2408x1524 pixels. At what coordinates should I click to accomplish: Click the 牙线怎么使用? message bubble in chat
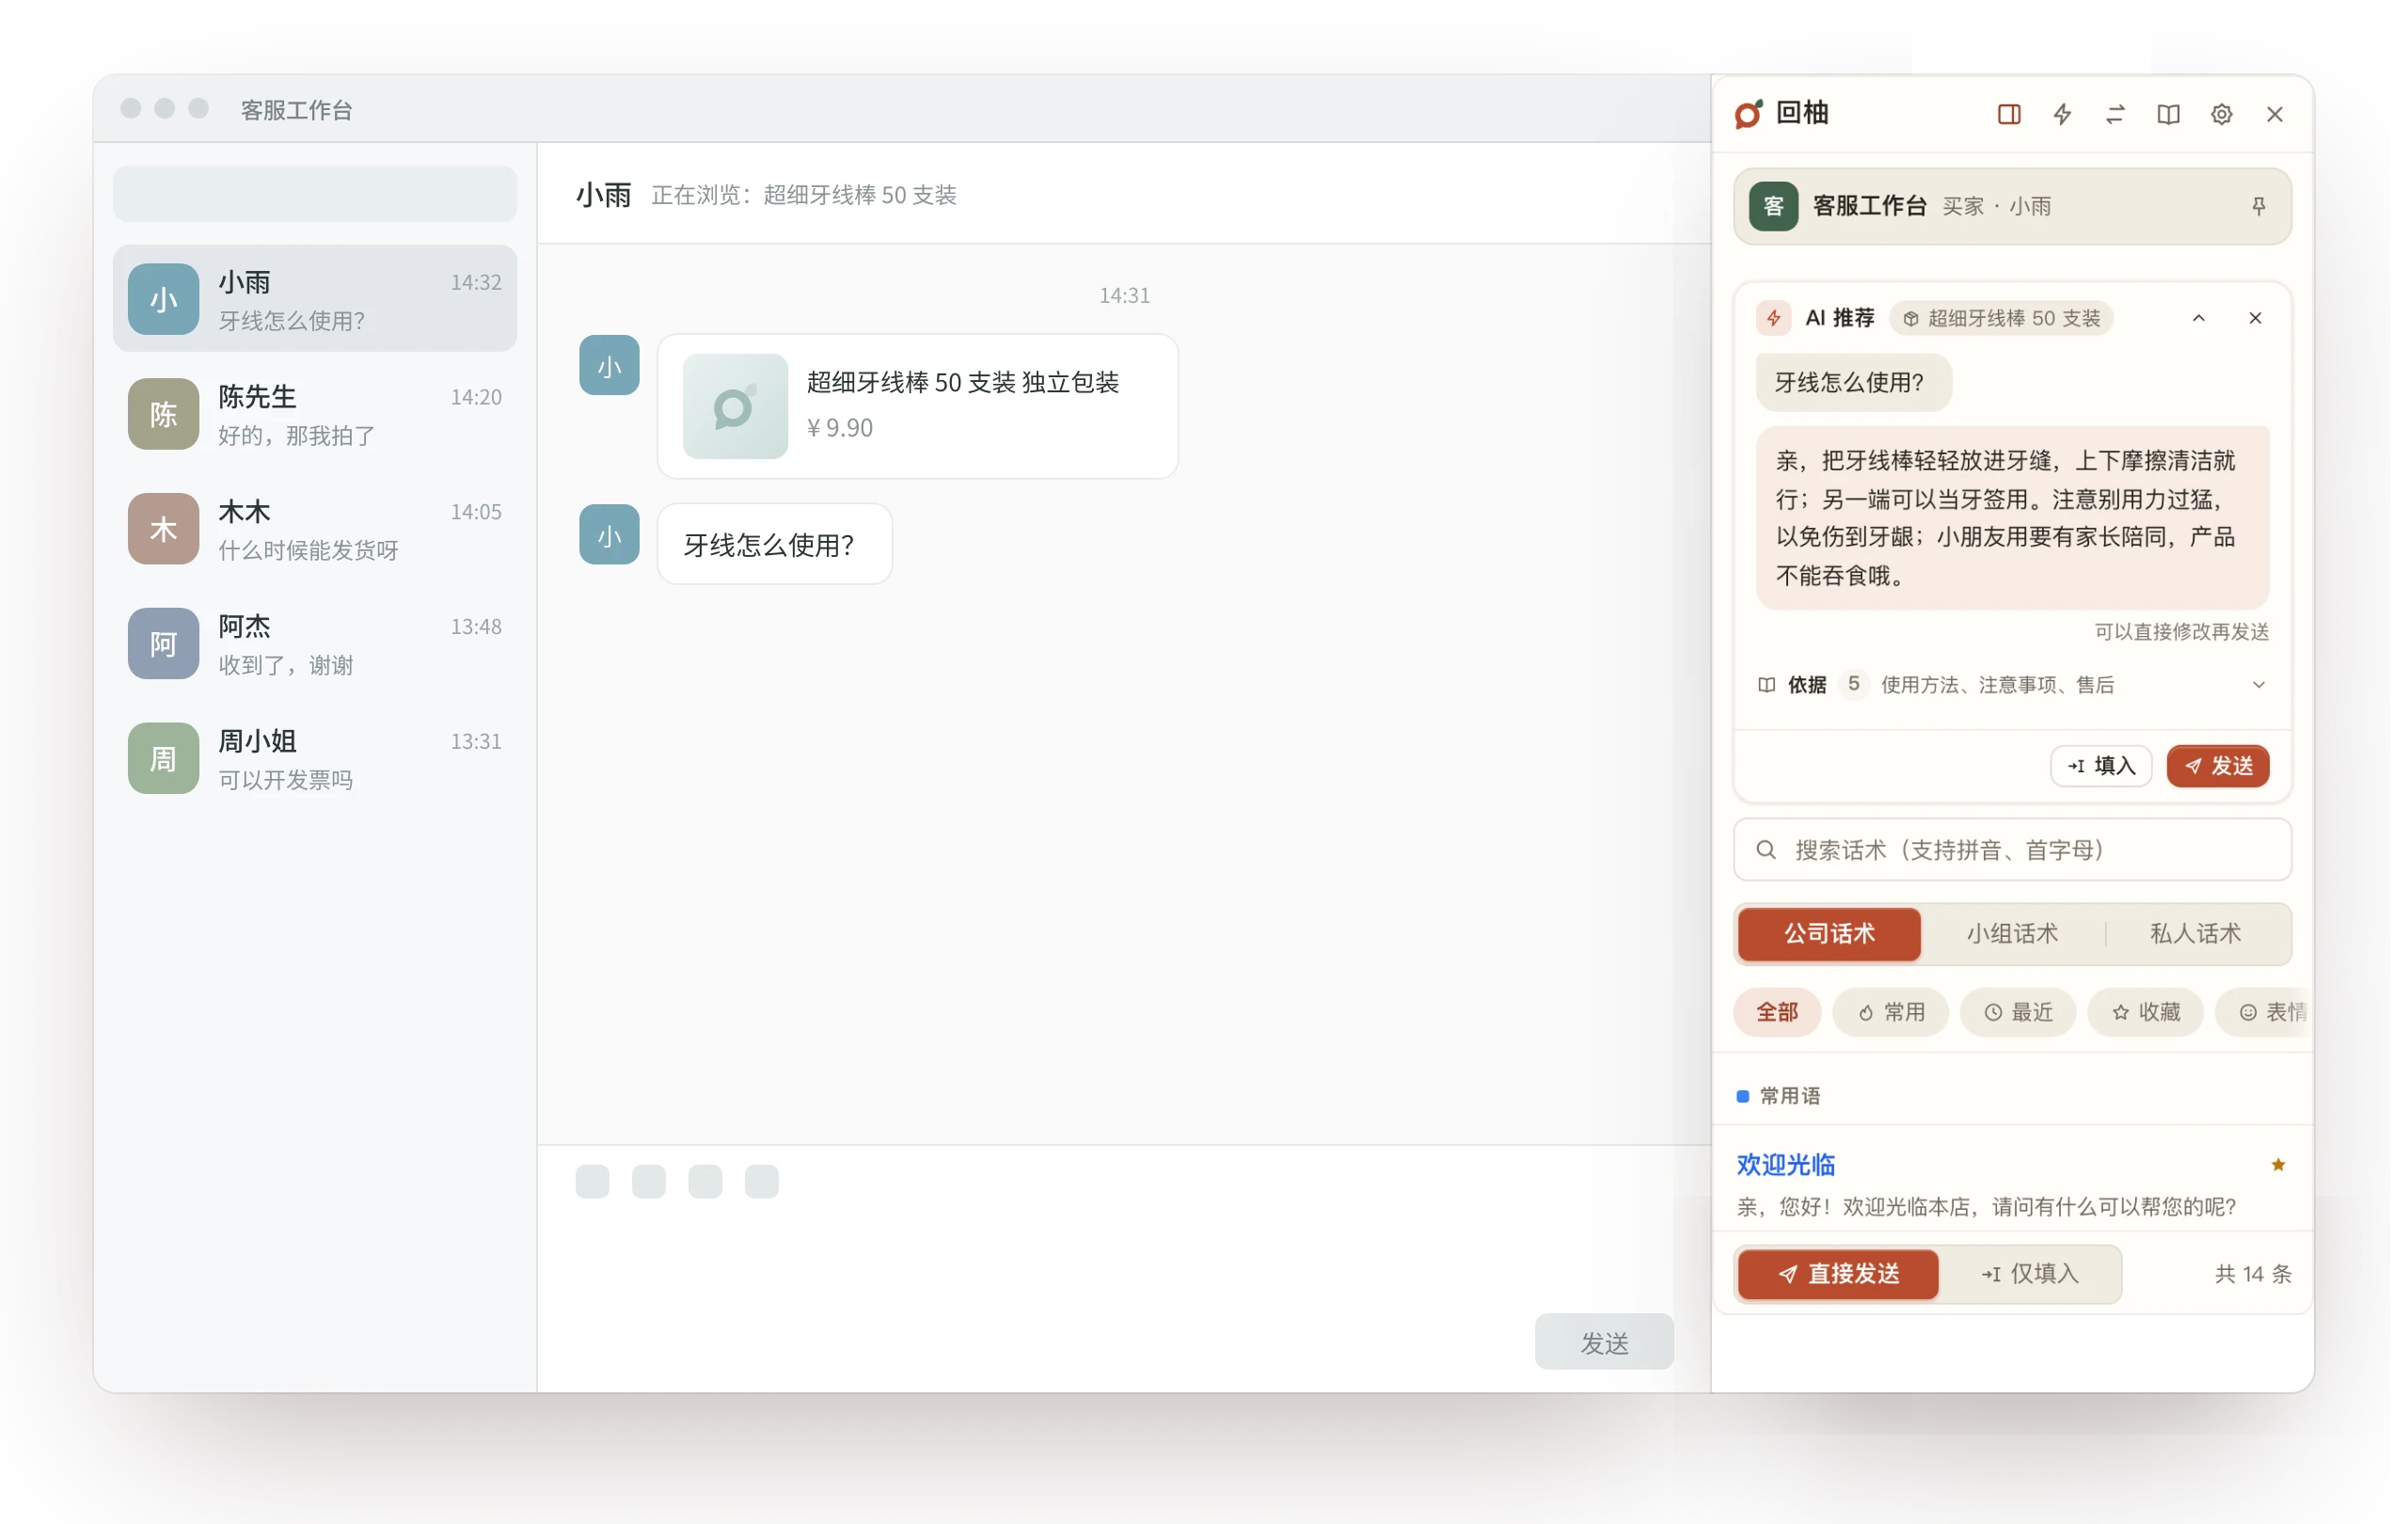coord(775,545)
